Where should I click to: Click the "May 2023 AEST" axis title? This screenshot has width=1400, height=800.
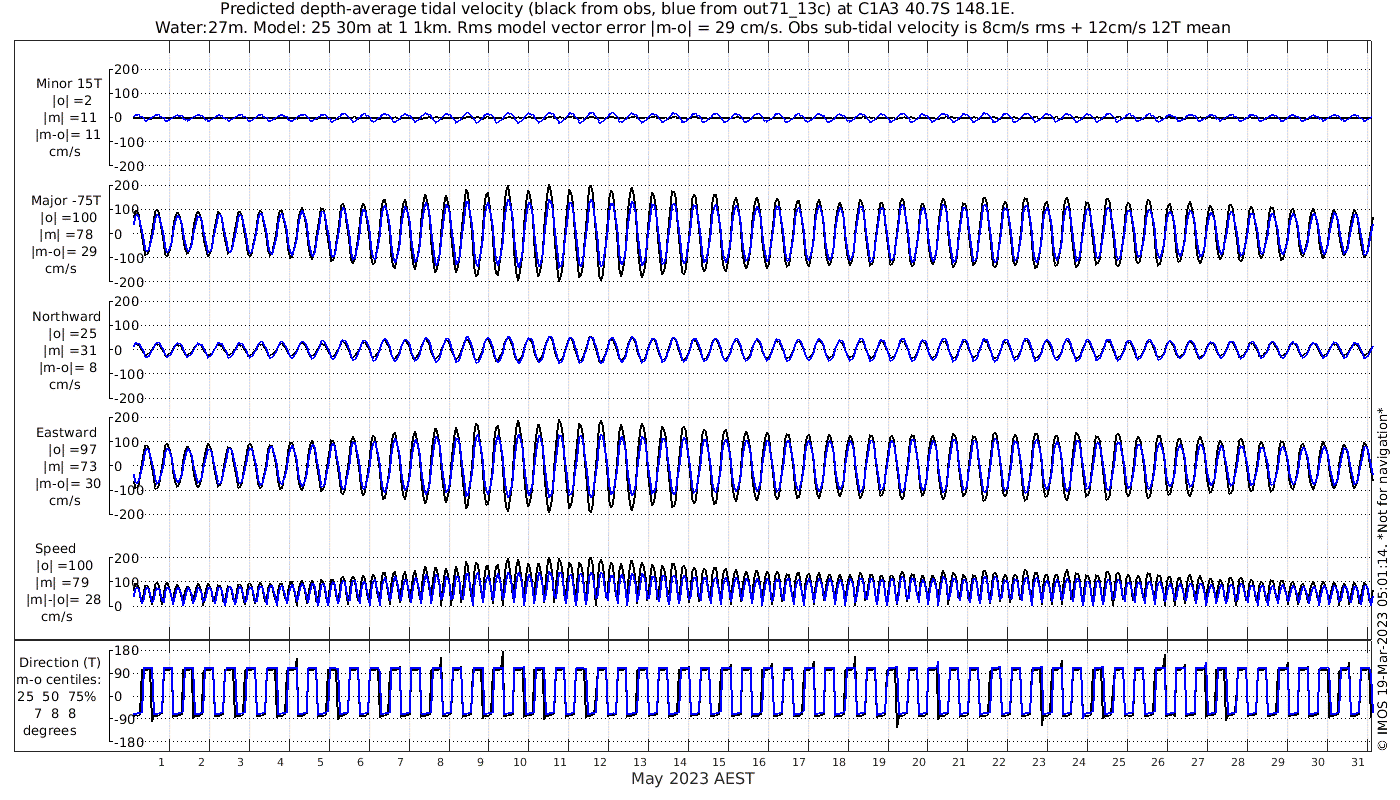(692, 778)
